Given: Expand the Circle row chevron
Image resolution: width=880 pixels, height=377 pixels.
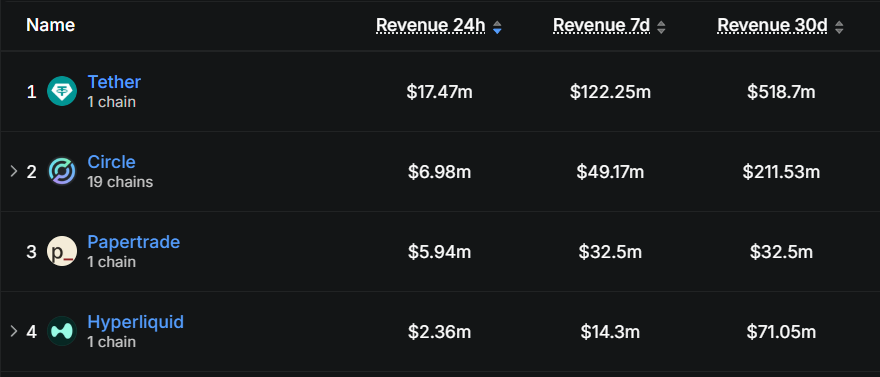Looking at the screenshot, I should pyautogui.click(x=14, y=171).
